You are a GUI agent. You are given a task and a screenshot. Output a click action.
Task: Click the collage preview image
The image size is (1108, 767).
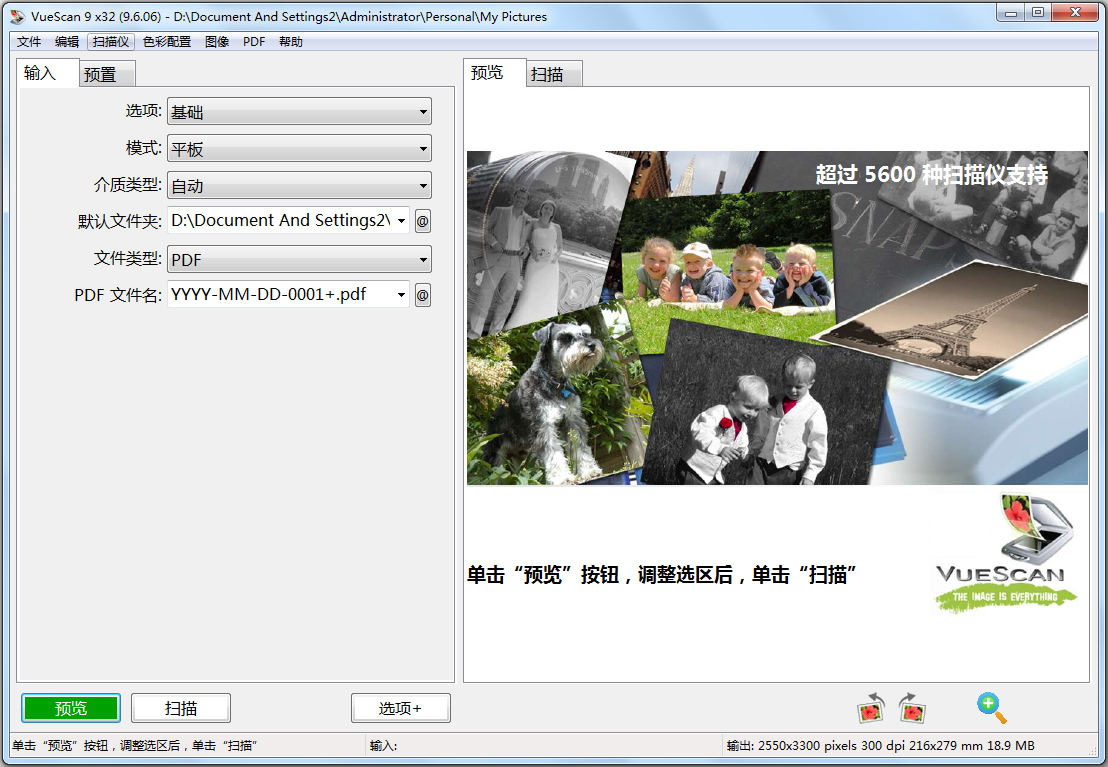pos(777,317)
